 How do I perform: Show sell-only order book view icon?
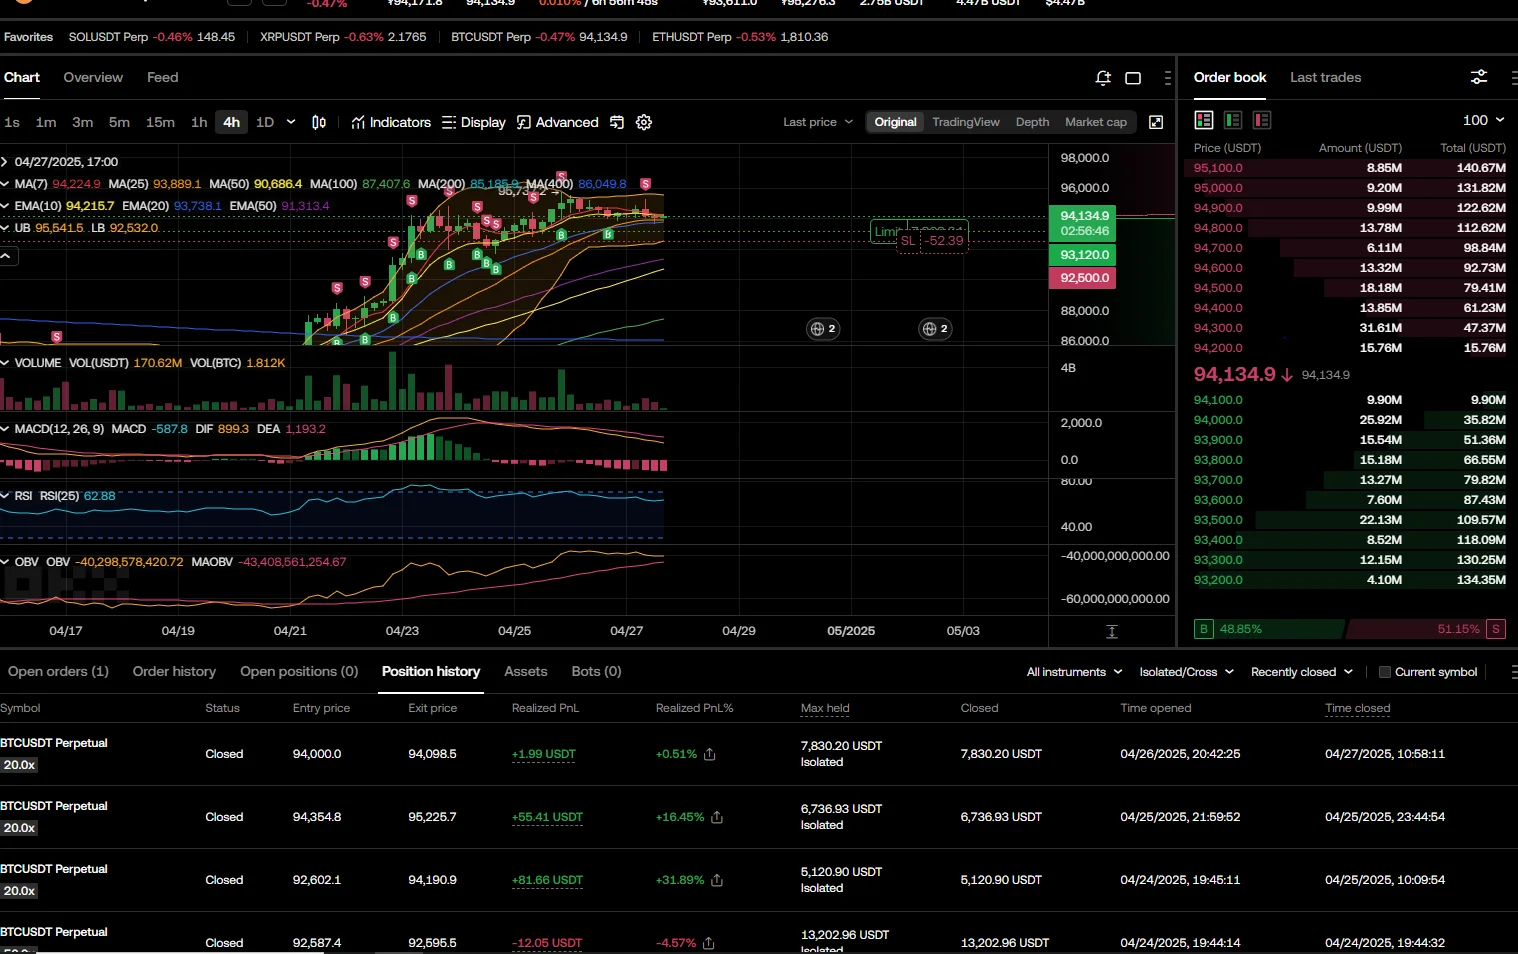1262,120
